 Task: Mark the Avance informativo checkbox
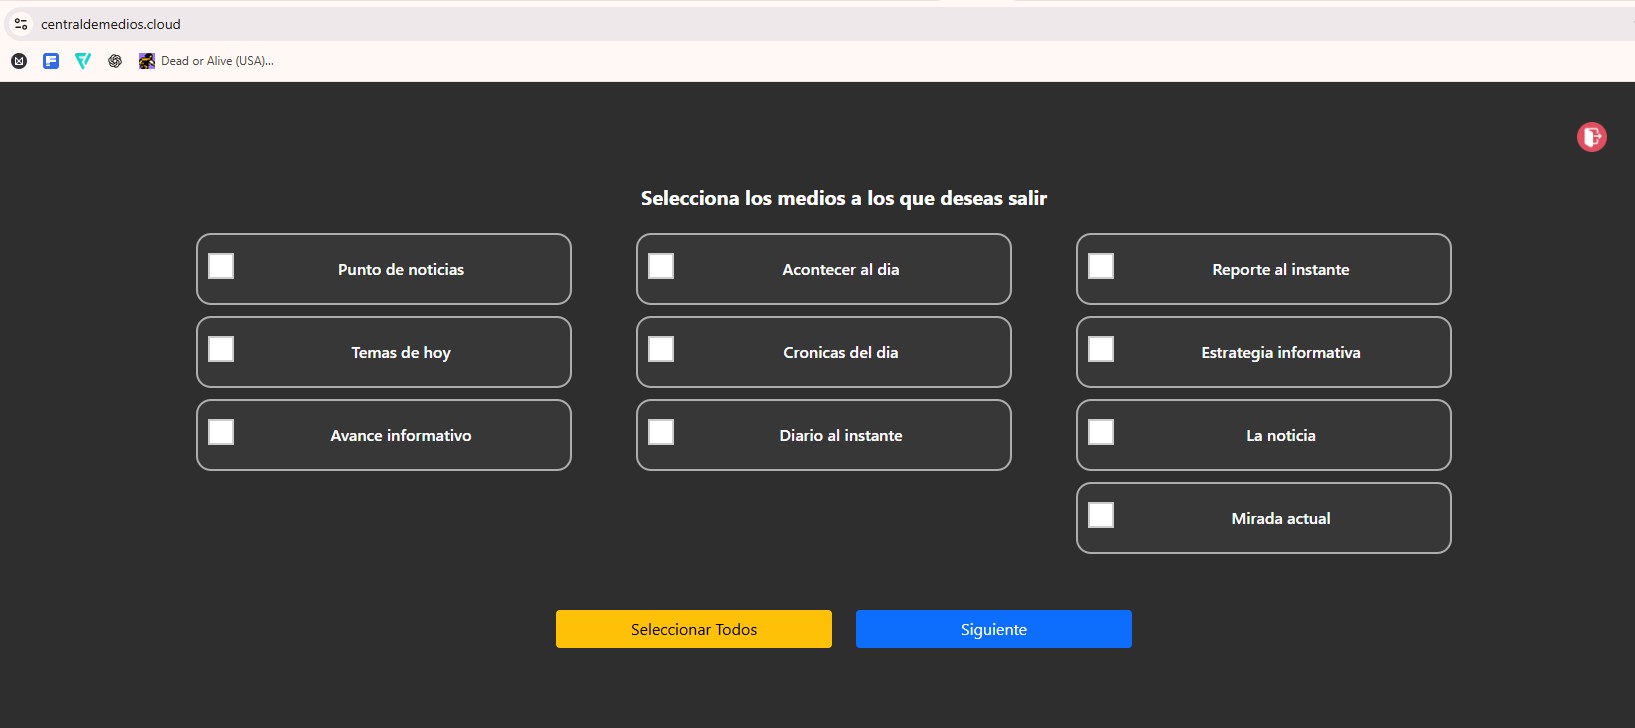[x=221, y=432]
